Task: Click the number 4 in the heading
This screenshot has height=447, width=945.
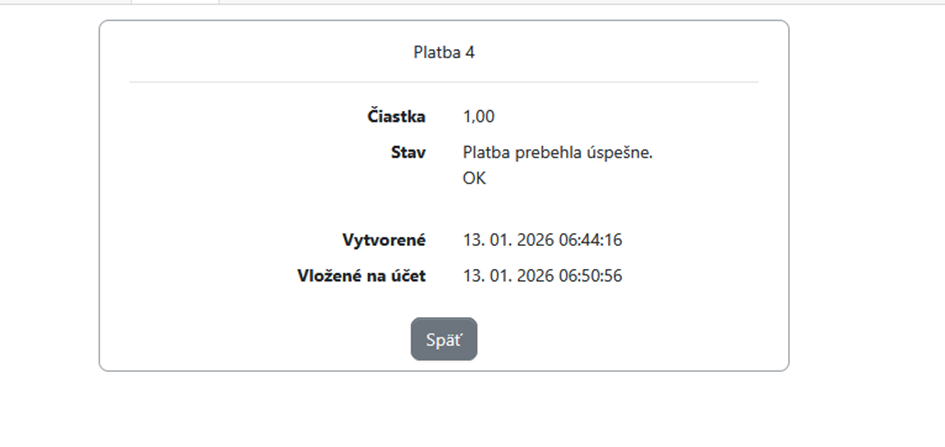Action: 470,52
